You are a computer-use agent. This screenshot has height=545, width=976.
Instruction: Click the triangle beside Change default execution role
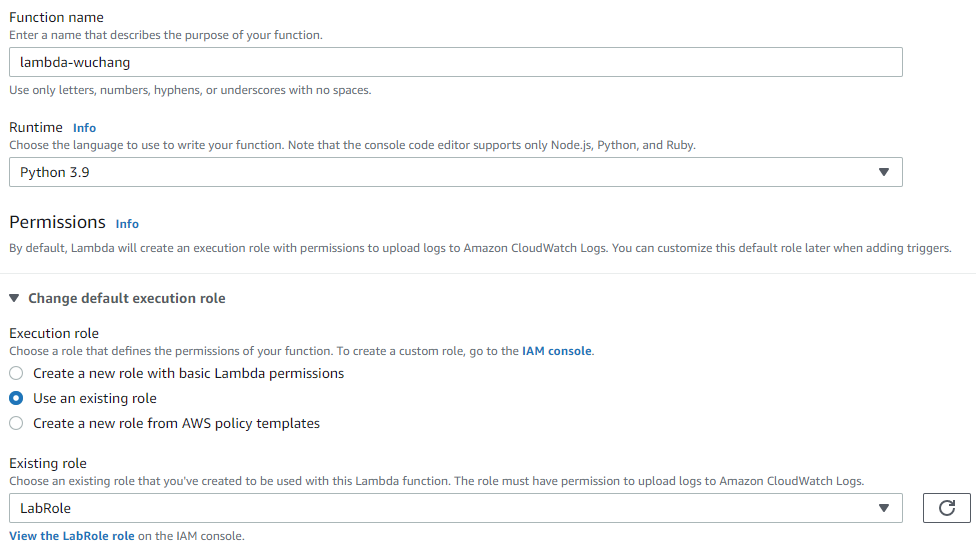pos(14,298)
